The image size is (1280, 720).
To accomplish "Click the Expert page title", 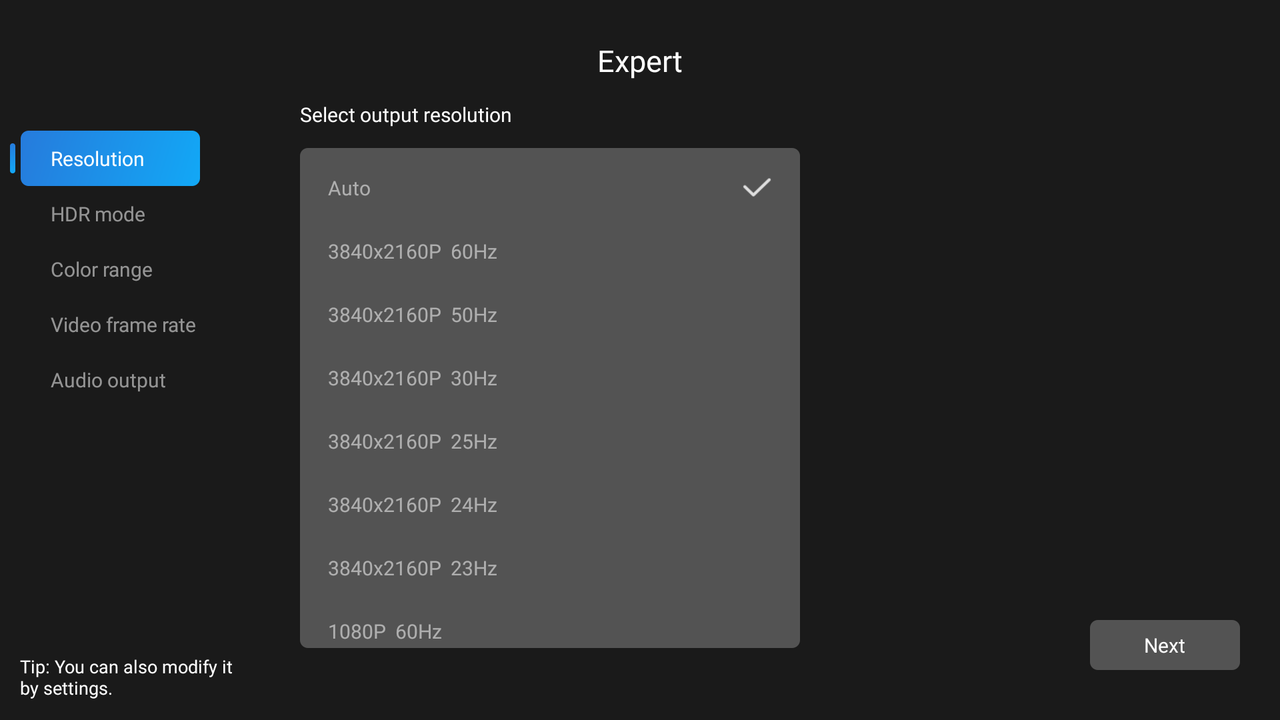I will [640, 62].
